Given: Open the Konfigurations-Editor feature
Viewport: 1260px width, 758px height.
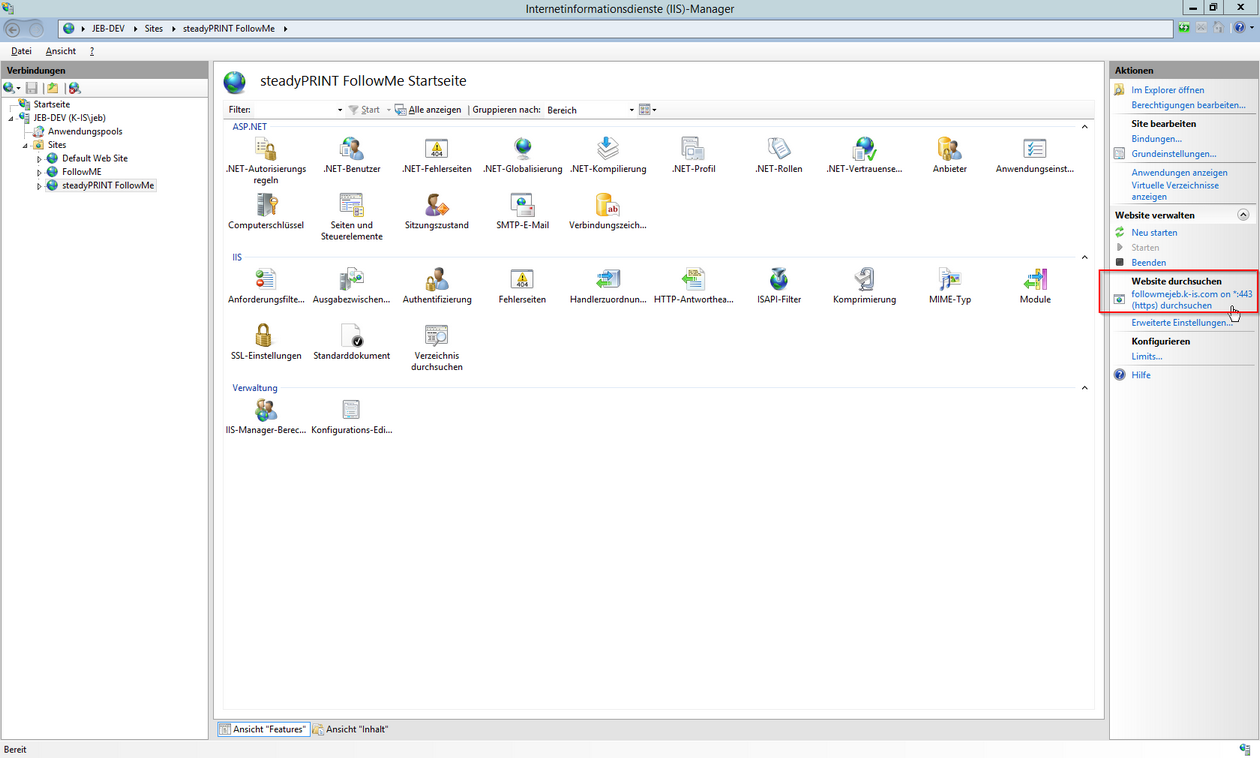Looking at the screenshot, I should tap(352, 417).
